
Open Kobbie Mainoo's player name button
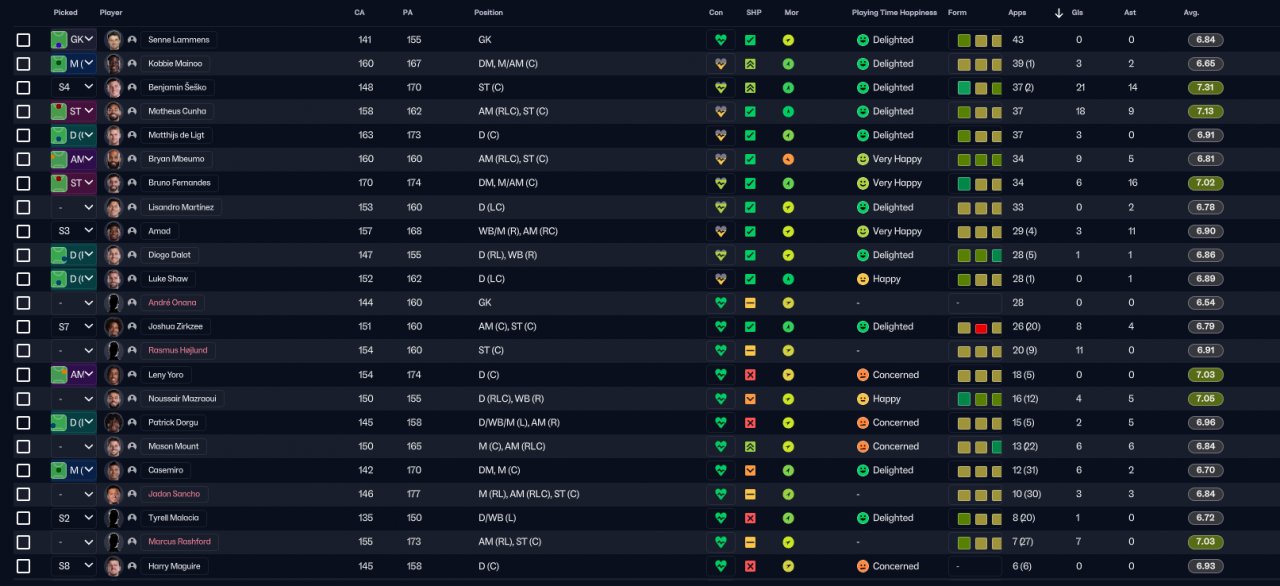(175, 64)
